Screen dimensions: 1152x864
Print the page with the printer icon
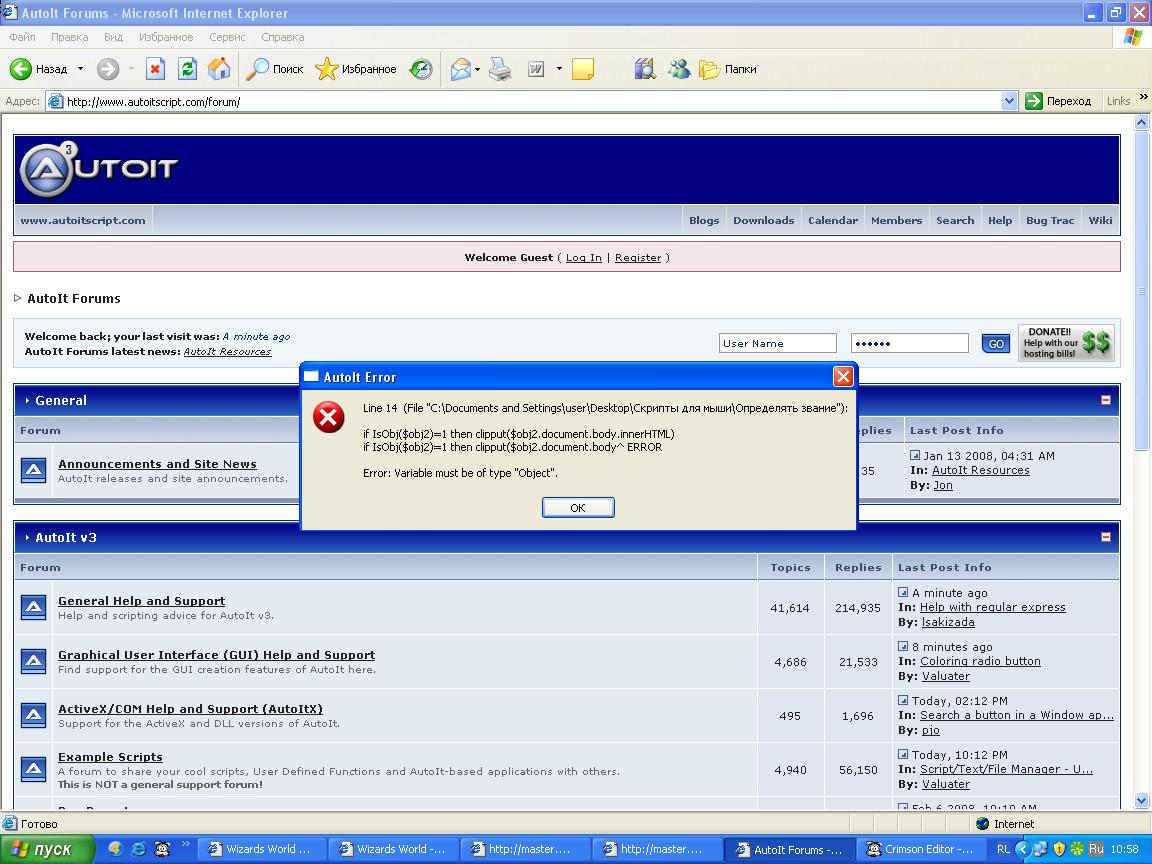501,68
